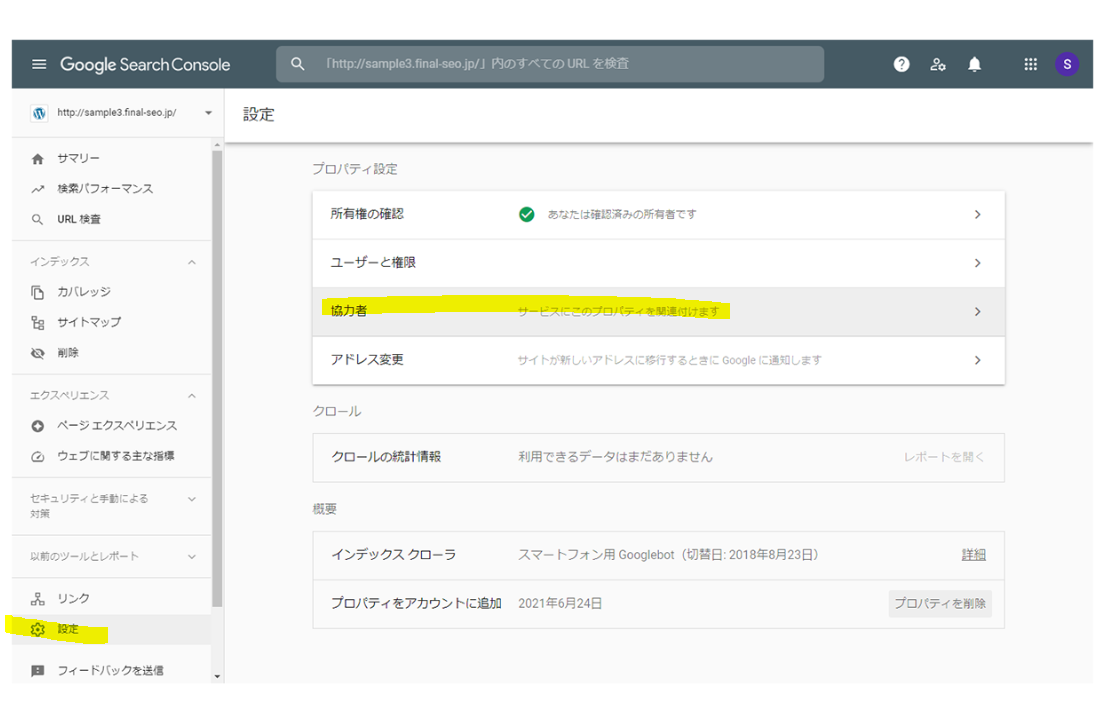Viewport: 1111px width, 722px height.
Task: Expand the 以前のツールとレポート section
Action: [x=111, y=556]
